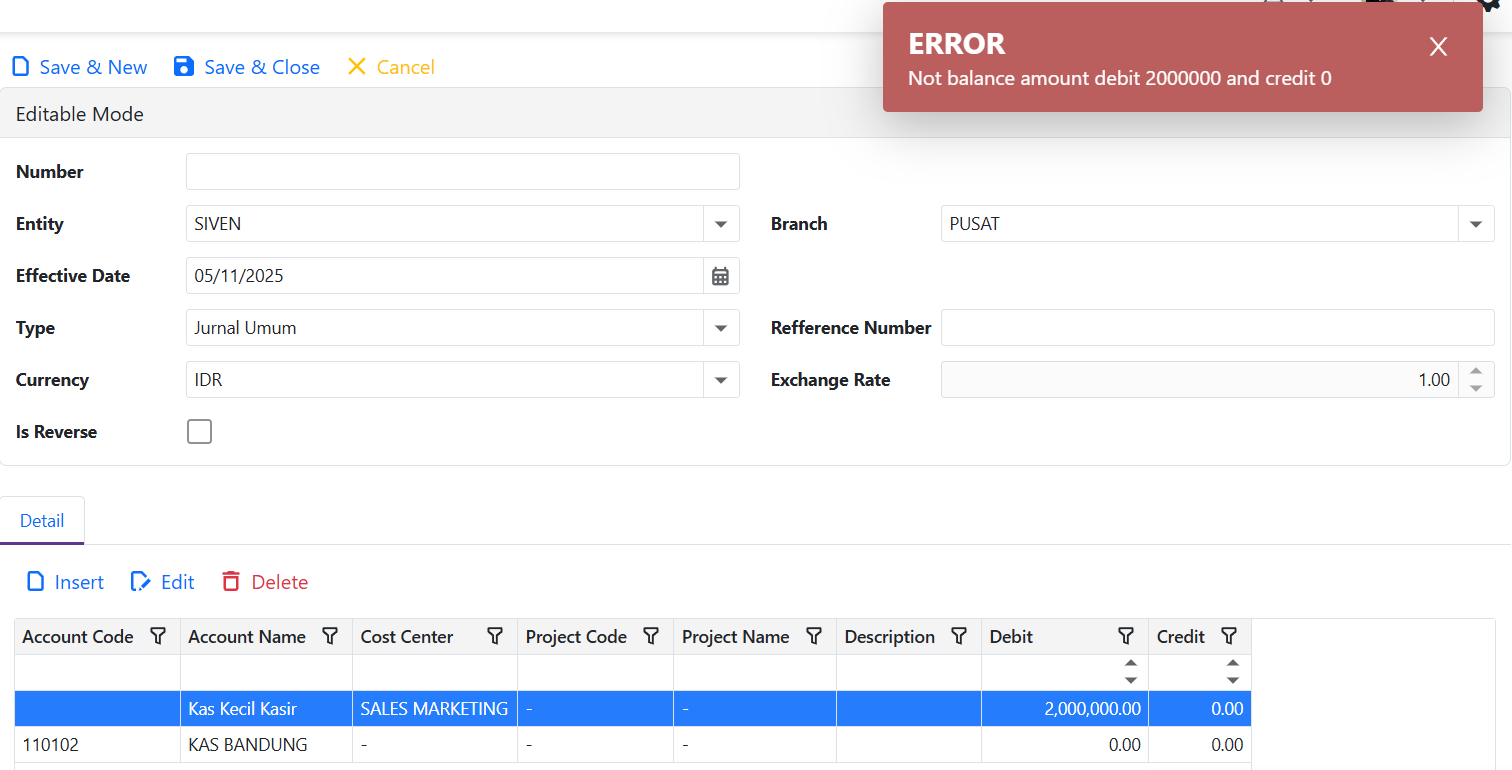Viewport: 1512px width, 770px height.
Task: Filter the Account Code column
Action: click(158, 637)
